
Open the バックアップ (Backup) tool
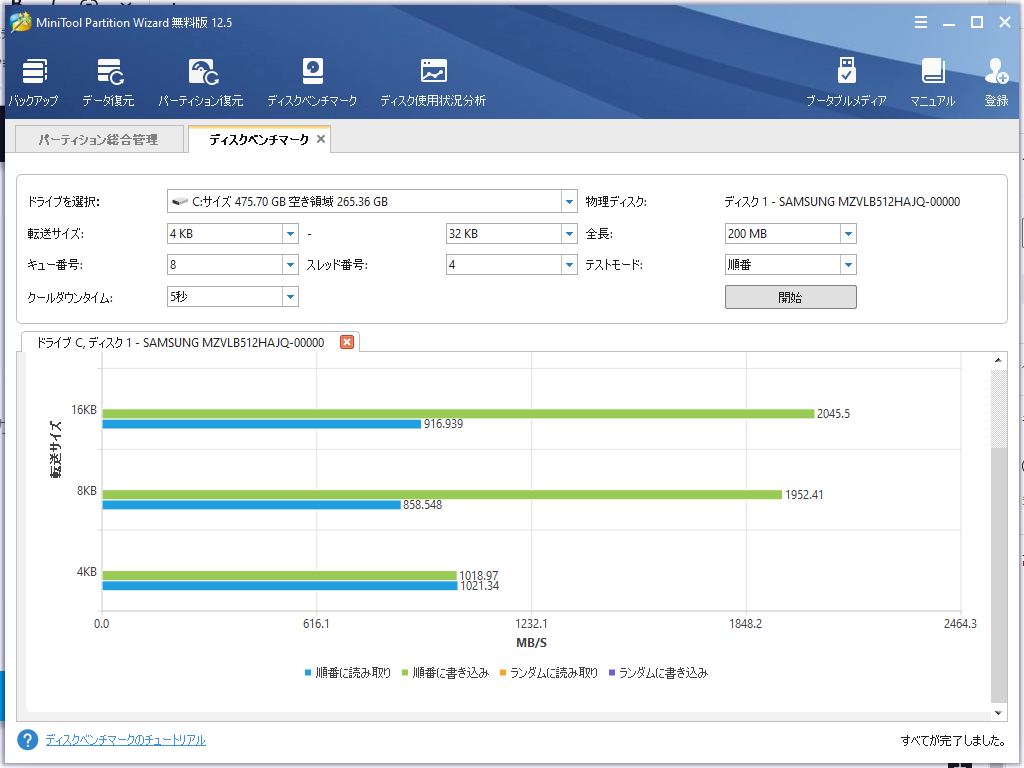pyautogui.click(x=33, y=82)
